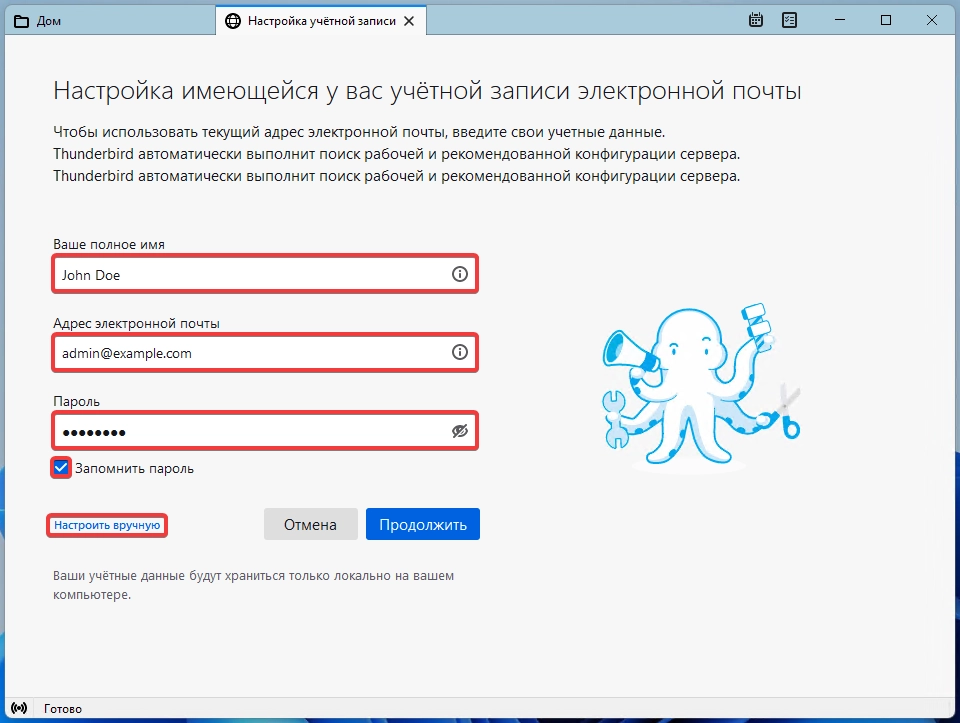Open the calendar icon in title bar

click(756, 20)
